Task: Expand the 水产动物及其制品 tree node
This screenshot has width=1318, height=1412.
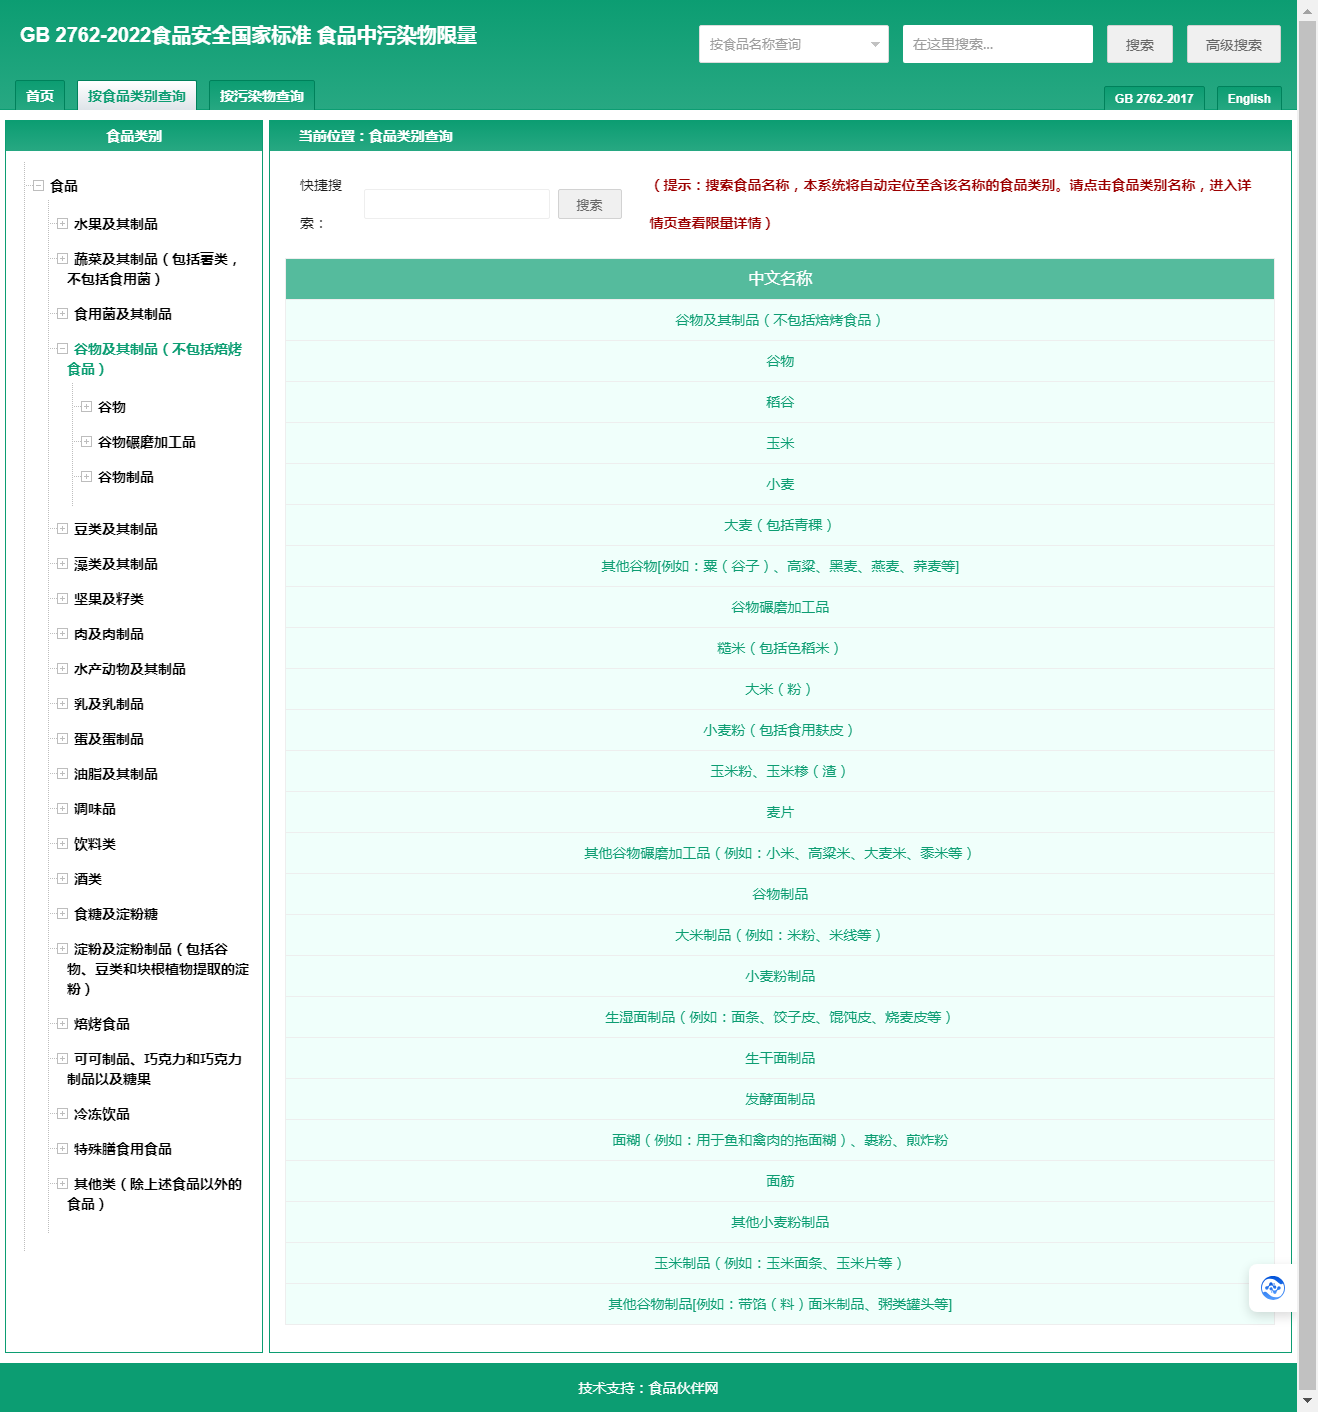Action: pos(63,668)
